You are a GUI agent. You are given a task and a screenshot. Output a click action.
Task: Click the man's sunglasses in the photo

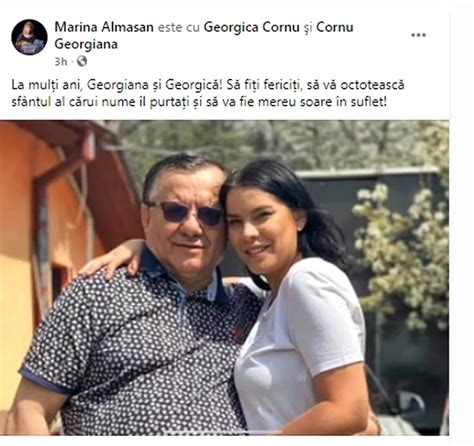point(186,212)
